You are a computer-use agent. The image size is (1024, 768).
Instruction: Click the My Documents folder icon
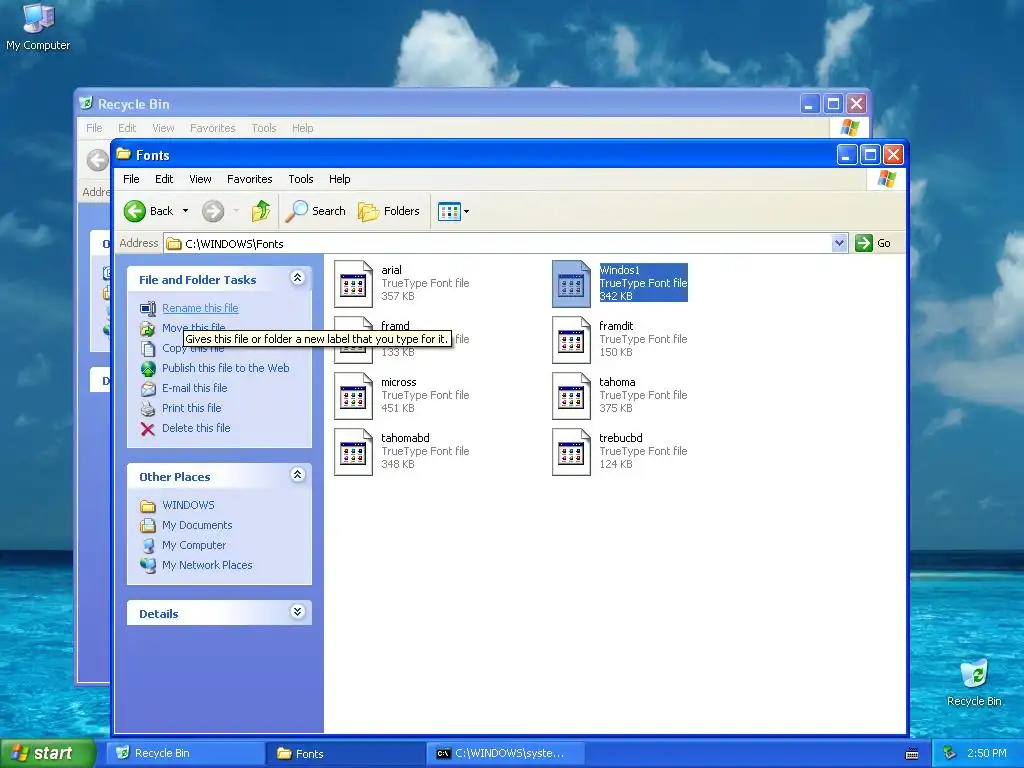148,526
